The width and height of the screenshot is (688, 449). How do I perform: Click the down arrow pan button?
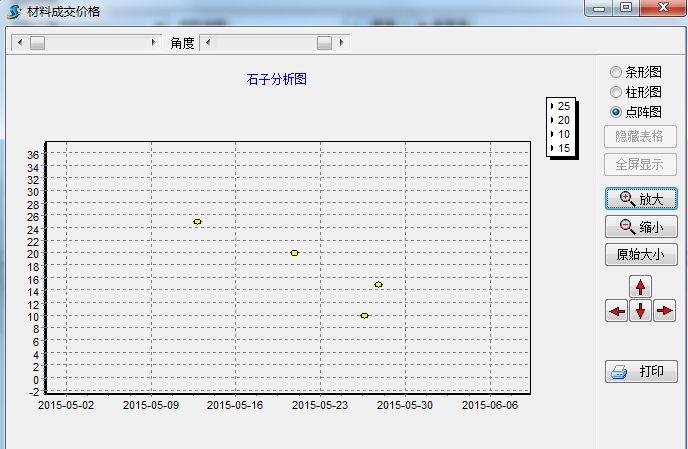tap(641, 311)
